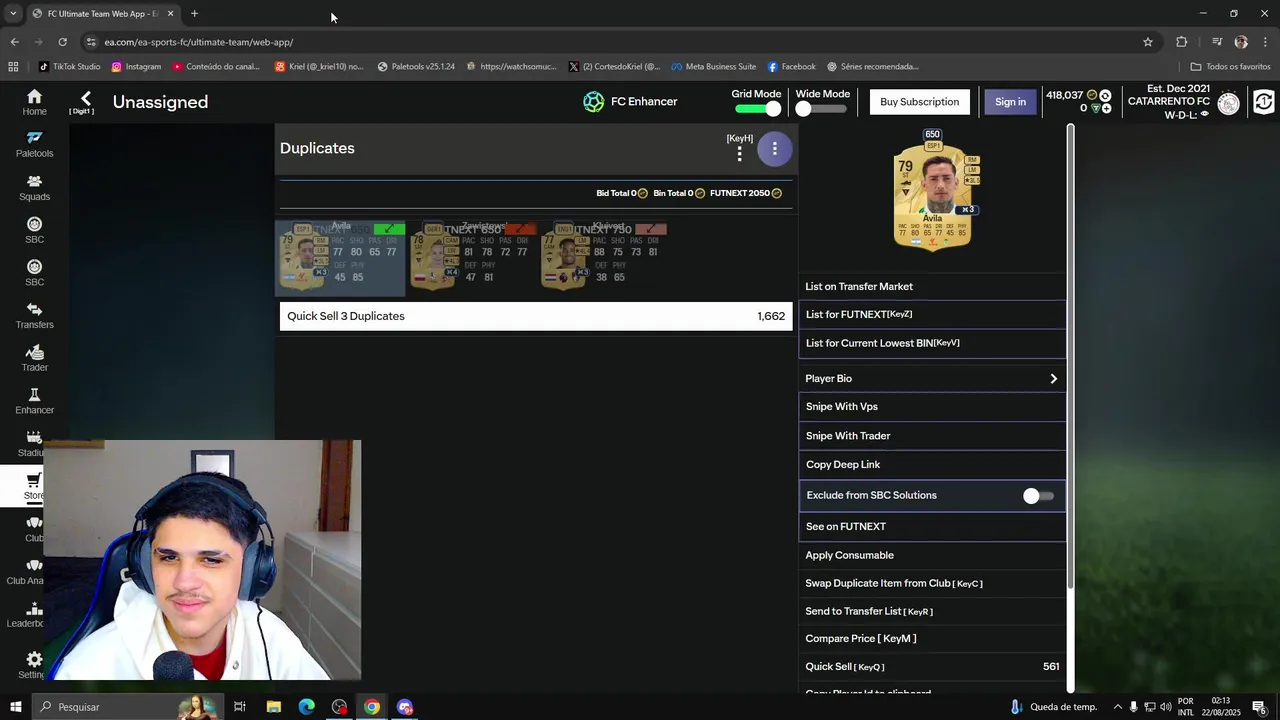Open the browser extensions puzzle icon
This screenshot has height=720, width=1280.
coord(1181,42)
